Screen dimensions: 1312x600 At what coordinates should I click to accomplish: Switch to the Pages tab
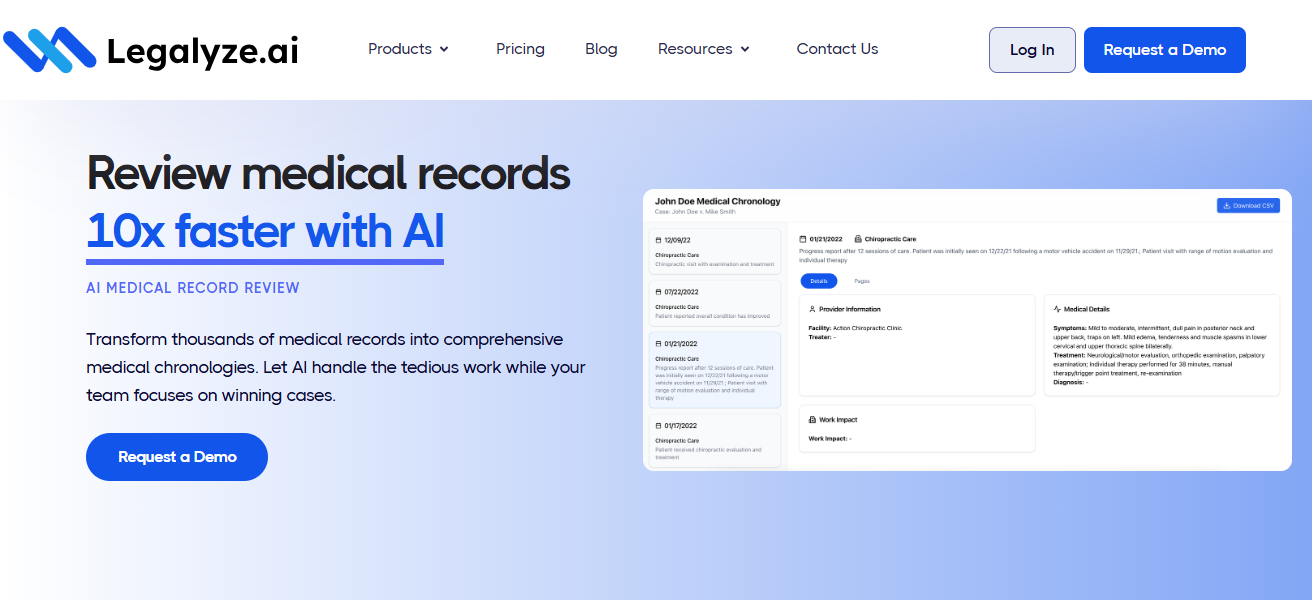click(x=862, y=282)
